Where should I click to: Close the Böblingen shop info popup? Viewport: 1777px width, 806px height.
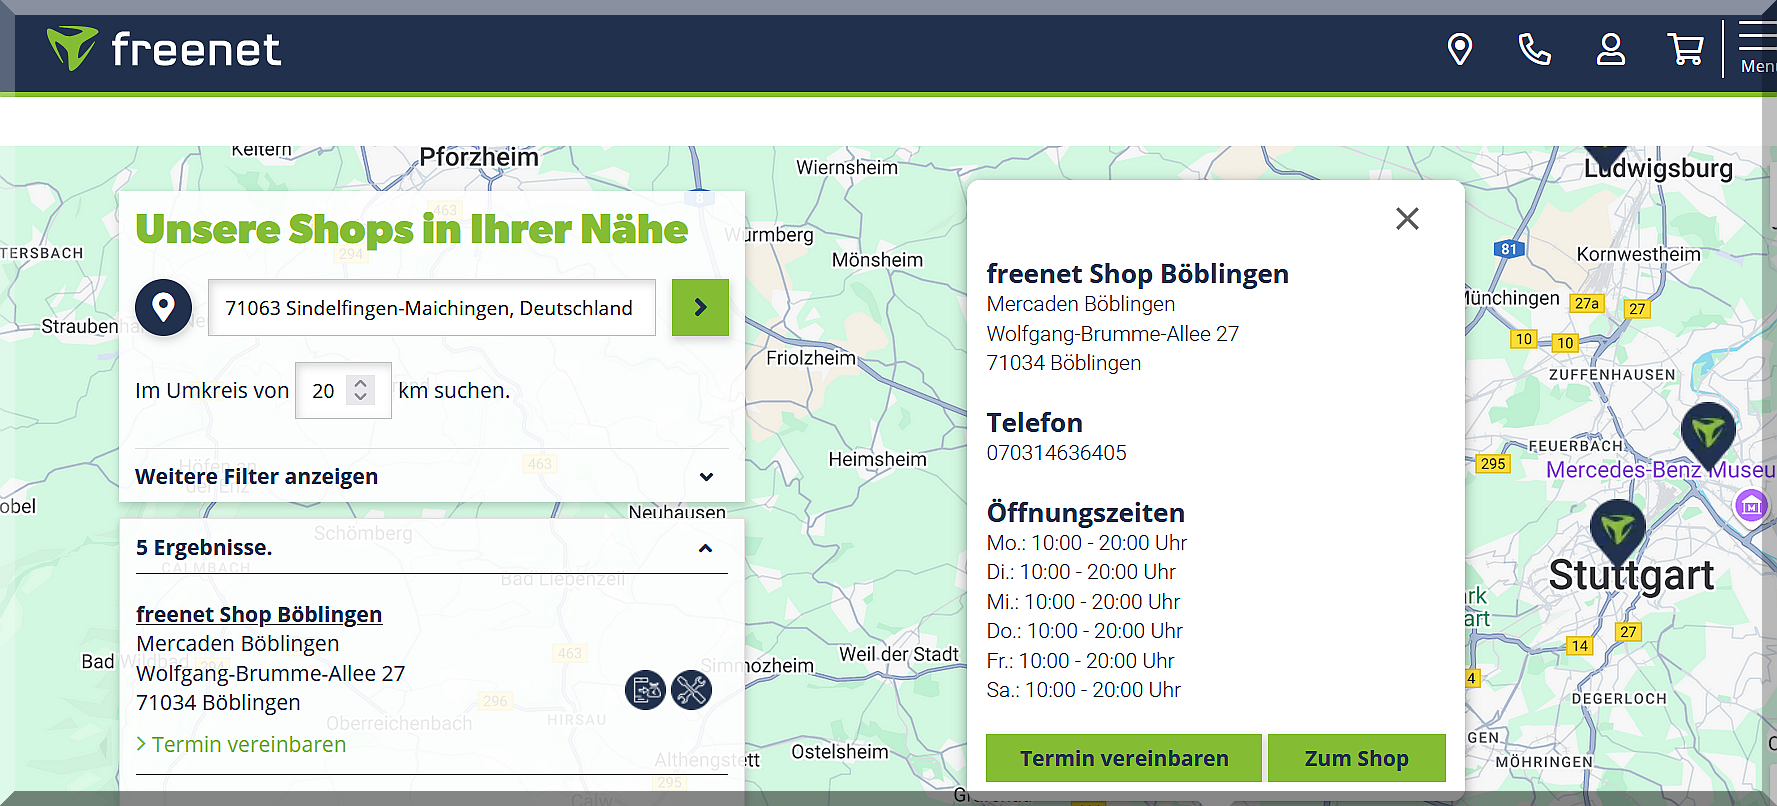(x=1407, y=219)
